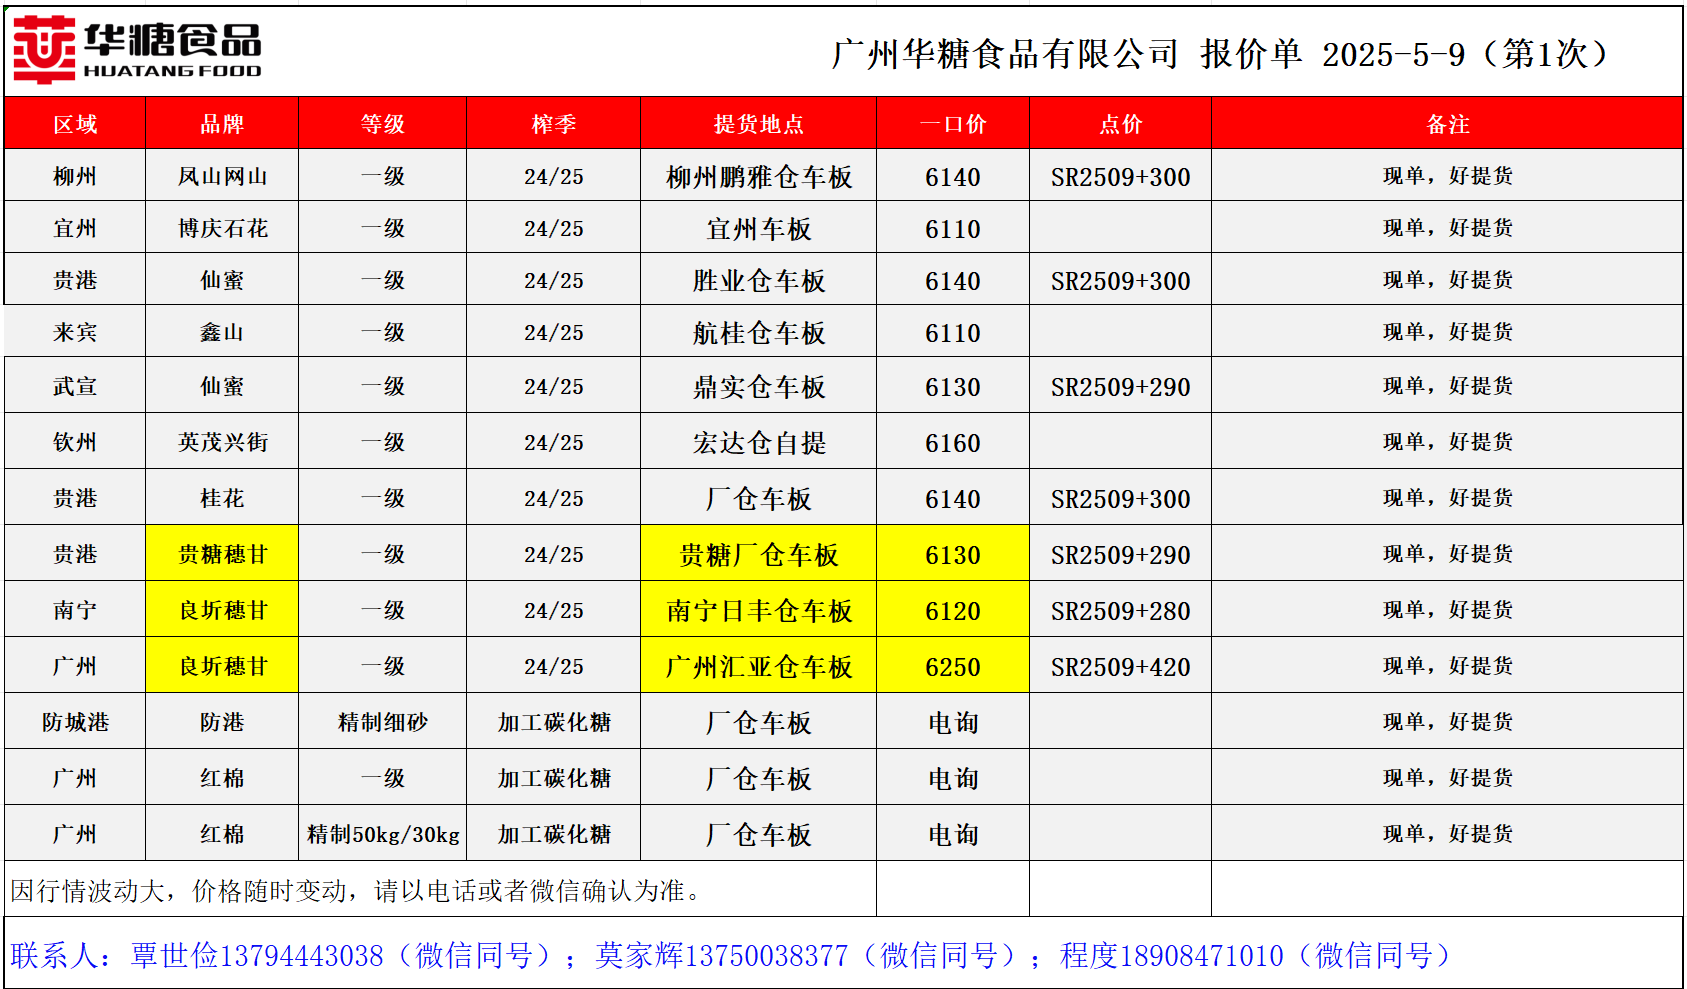The width and height of the screenshot is (1687, 989).
Task: Select the yellow 贵糖穗甘 brand cell
Action: coord(222,554)
